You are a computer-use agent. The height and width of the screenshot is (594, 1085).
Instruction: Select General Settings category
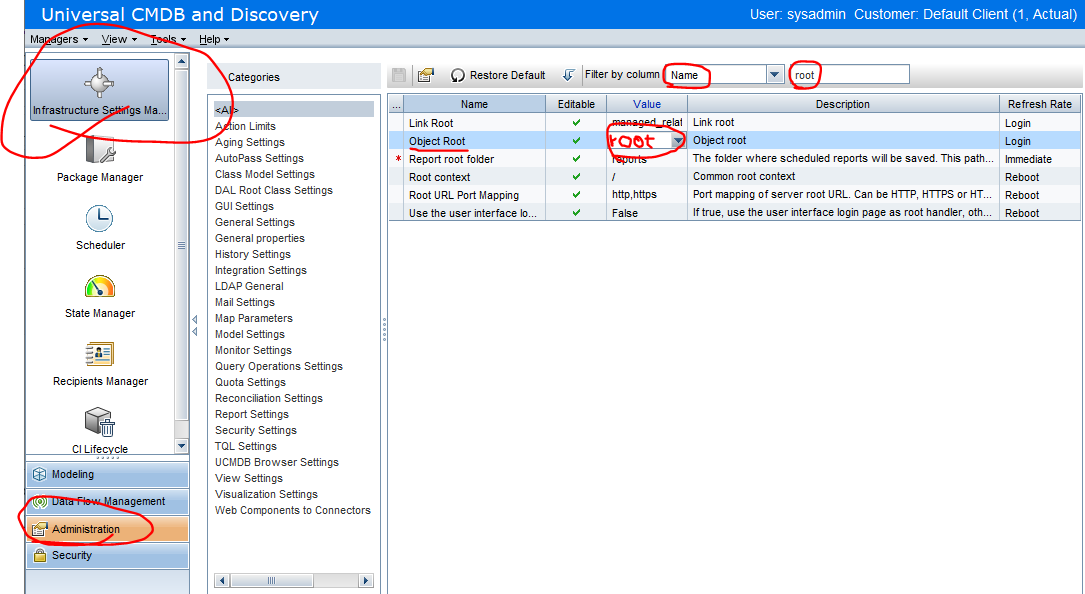[x=255, y=222]
